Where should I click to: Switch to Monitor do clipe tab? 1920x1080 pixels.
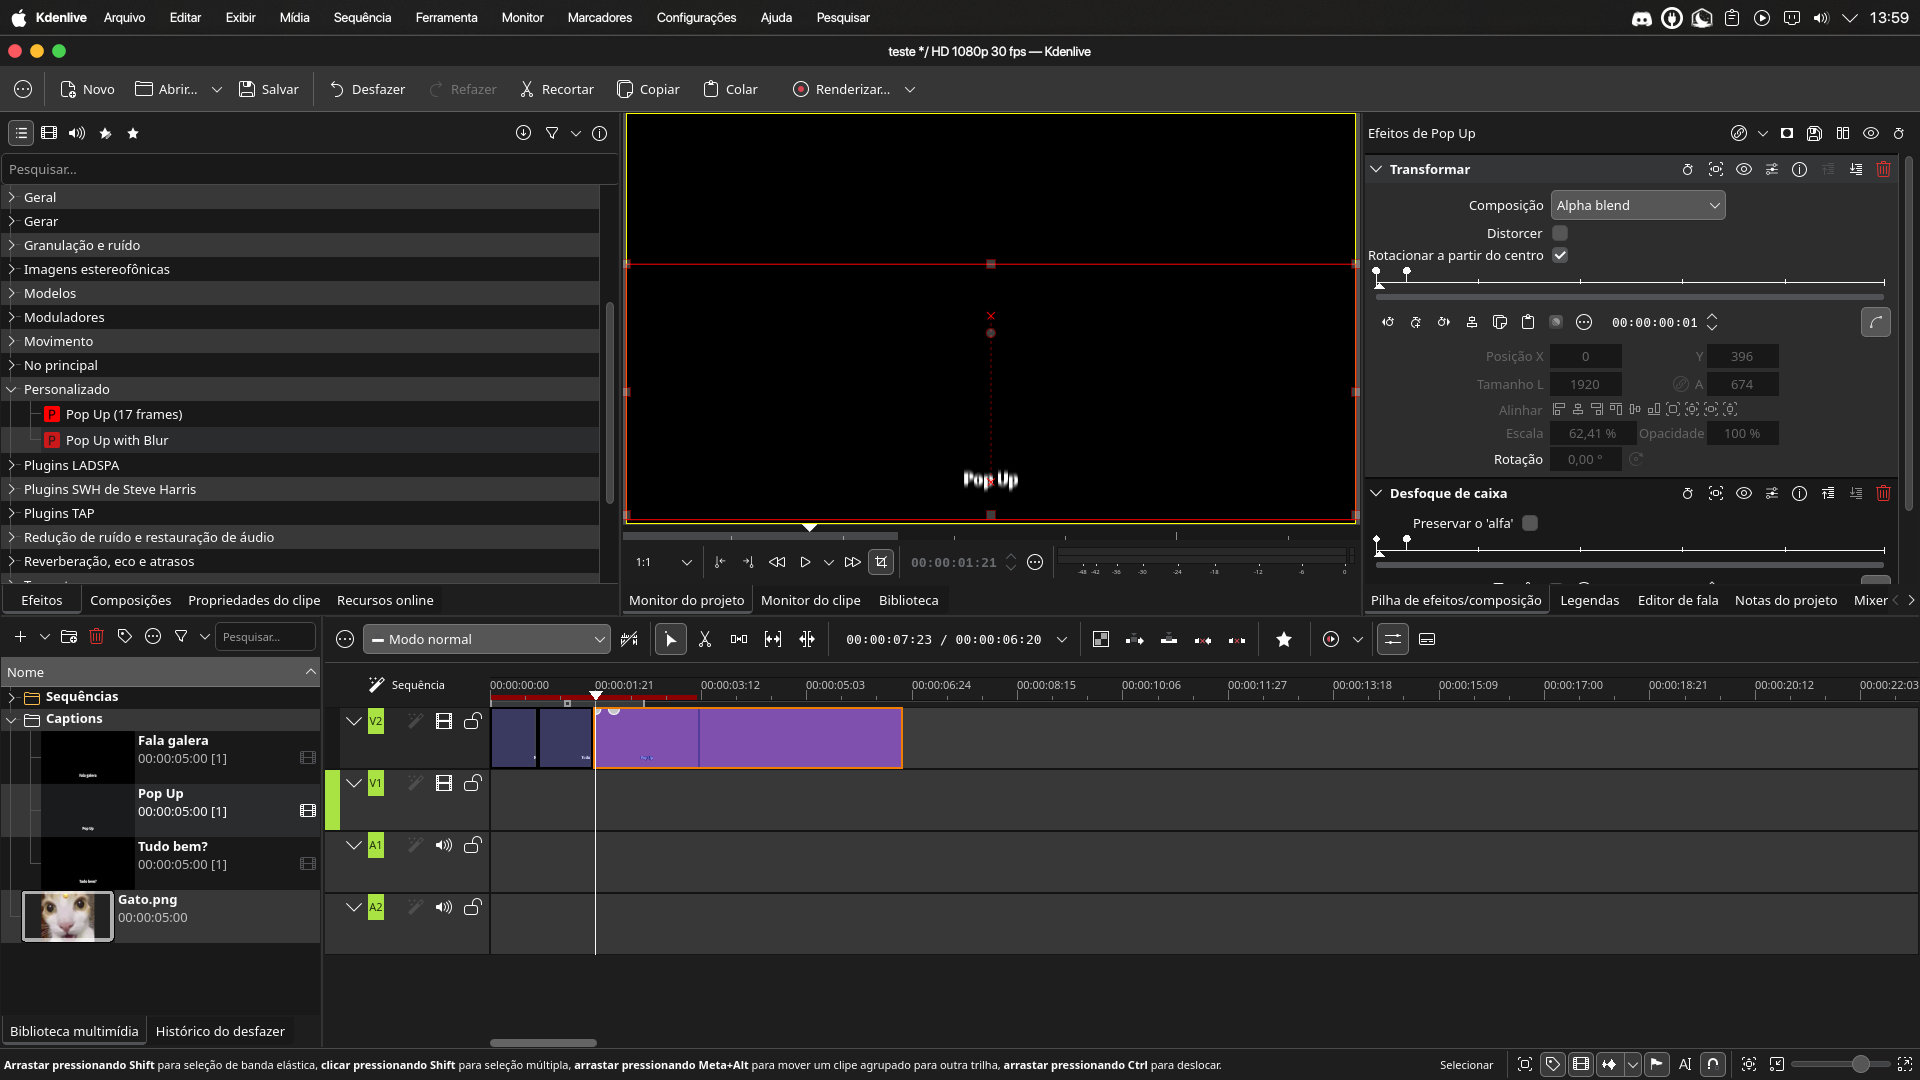[811, 600]
